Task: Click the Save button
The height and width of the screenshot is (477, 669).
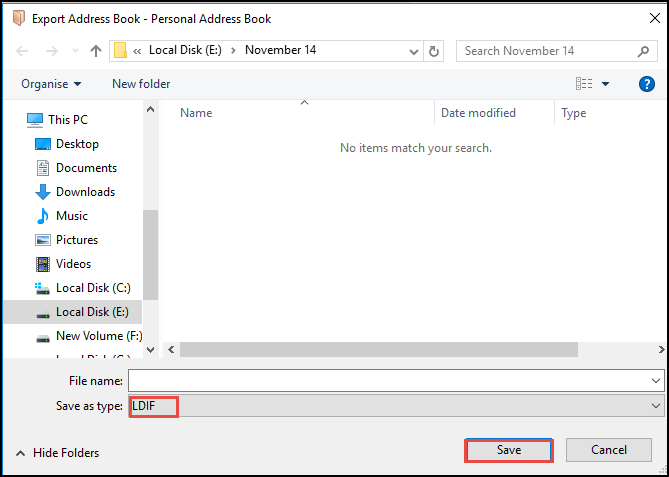Action: [509, 450]
